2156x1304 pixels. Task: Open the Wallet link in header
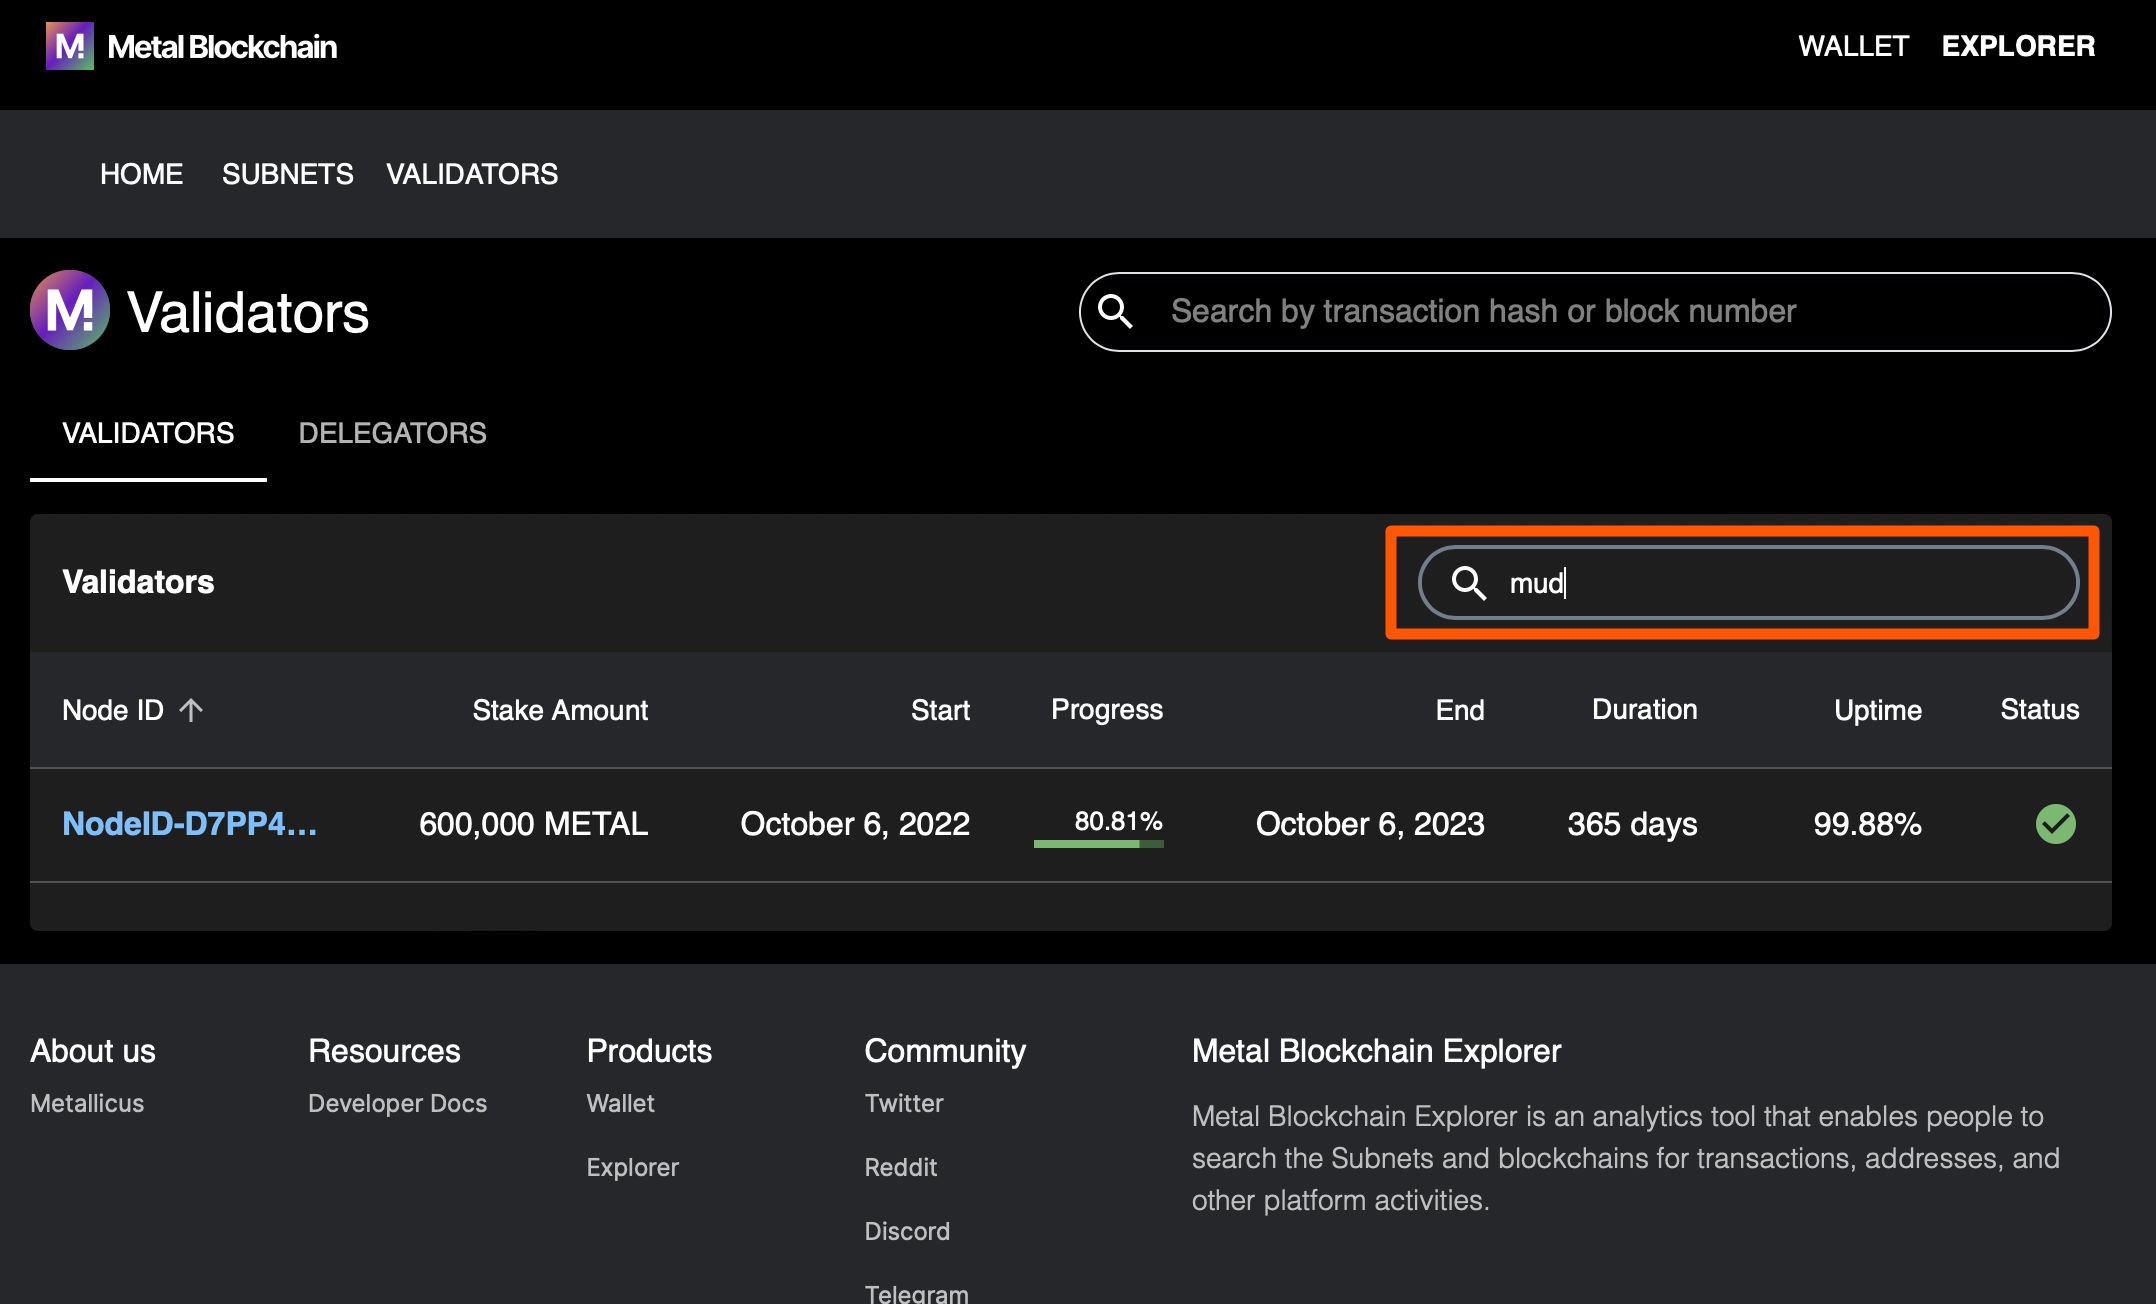click(x=1853, y=46)
